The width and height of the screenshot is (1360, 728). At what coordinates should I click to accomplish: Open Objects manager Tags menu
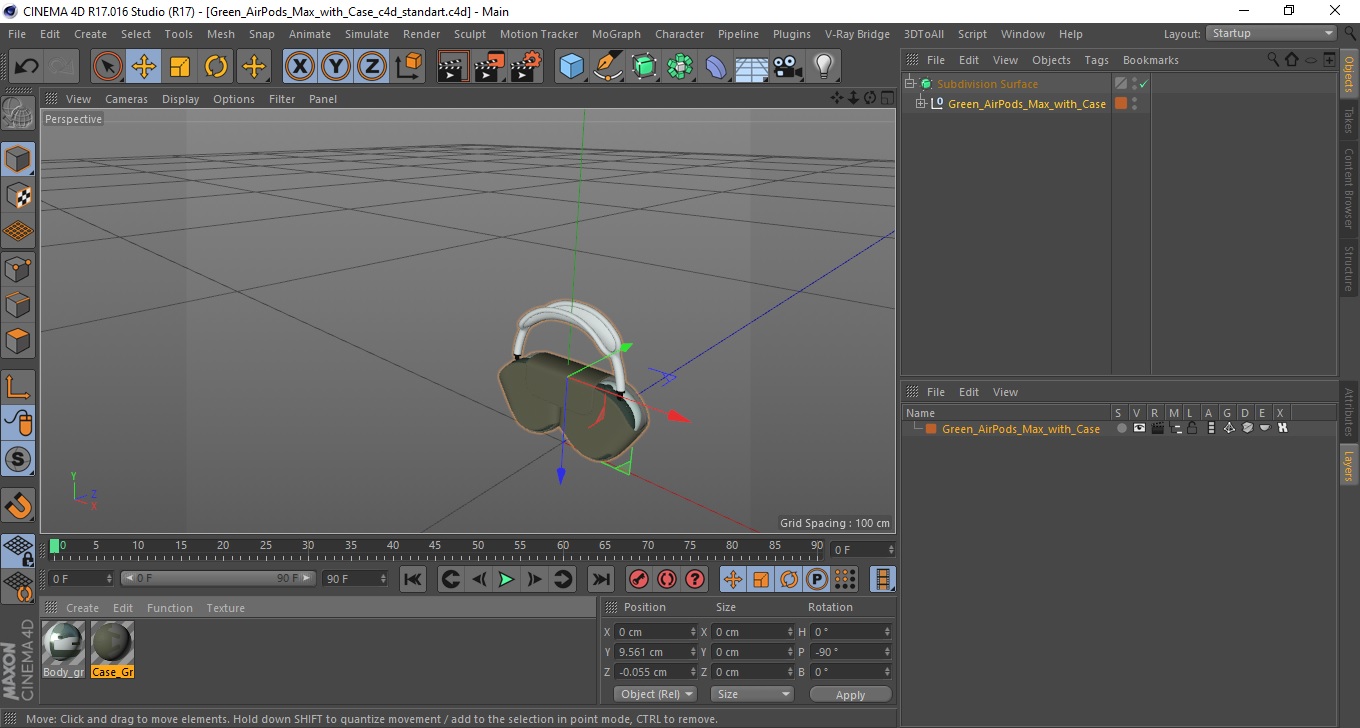pos(1096,60)
